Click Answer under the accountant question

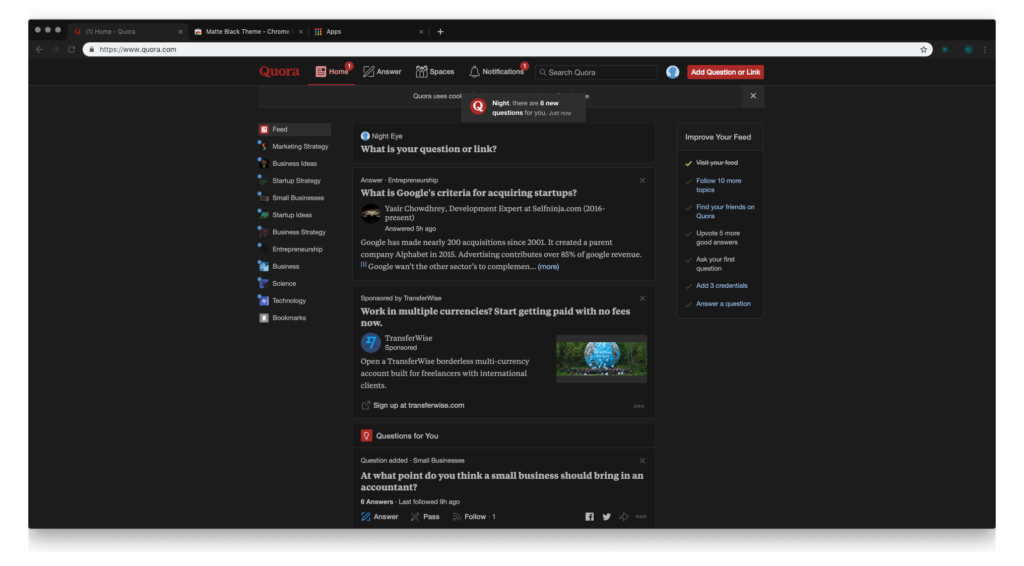(379, 516)
